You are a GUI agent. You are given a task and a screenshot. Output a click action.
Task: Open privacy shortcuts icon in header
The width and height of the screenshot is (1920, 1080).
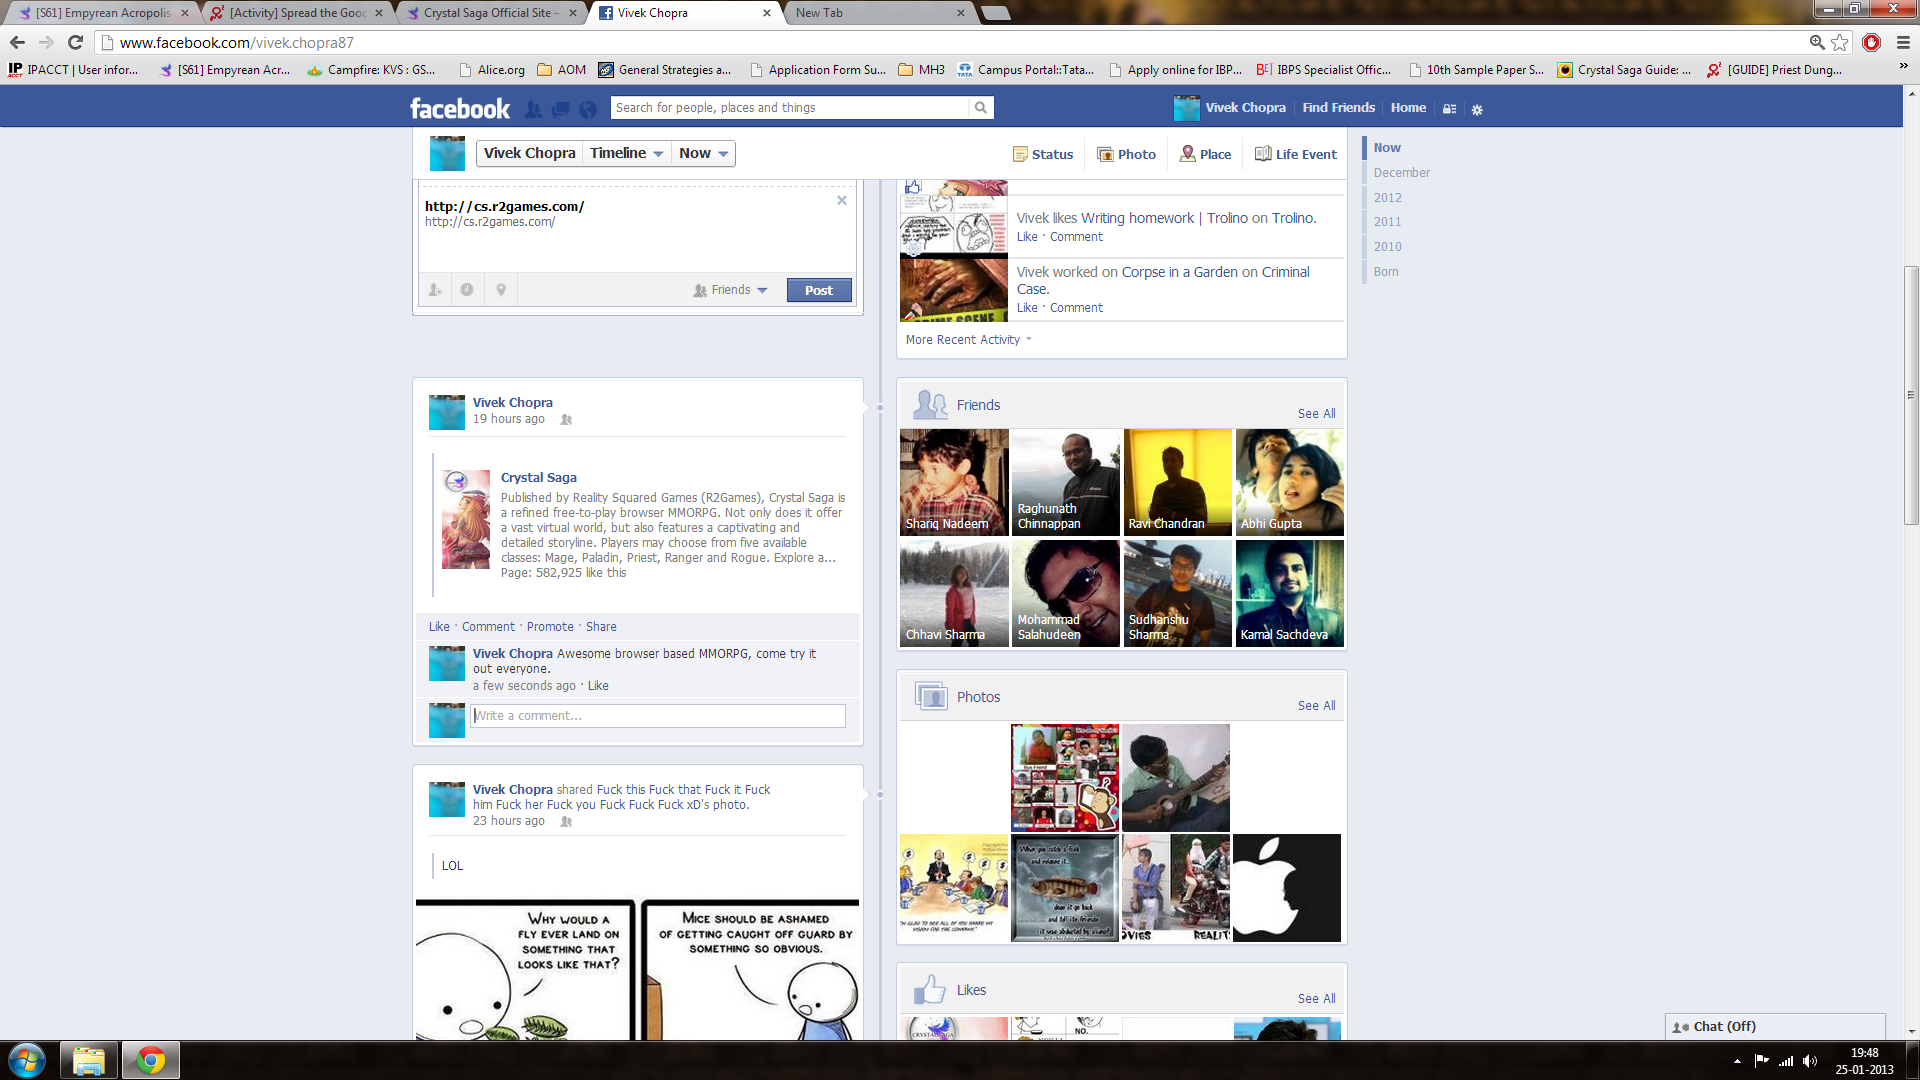click(1449, 109)
